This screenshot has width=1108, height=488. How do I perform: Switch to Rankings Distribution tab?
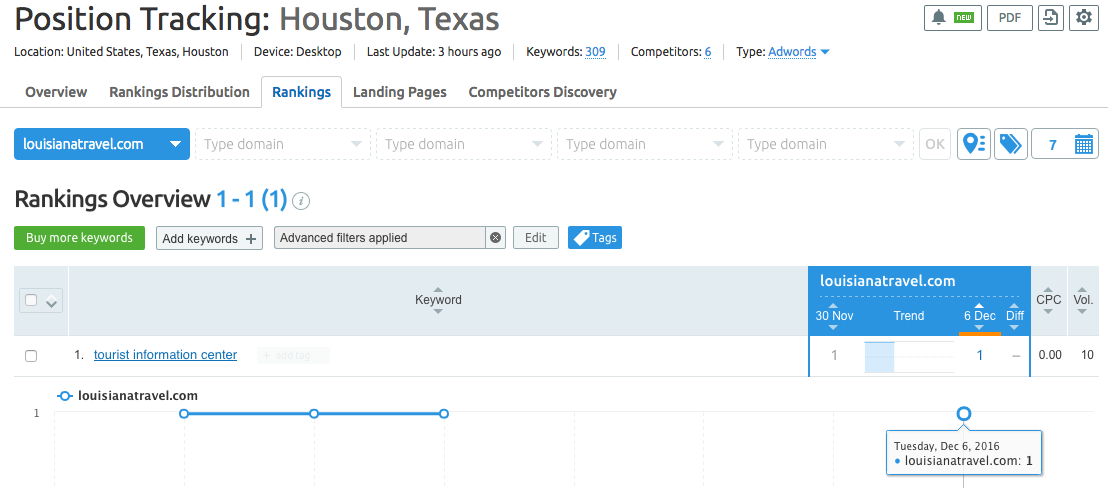click(179, 92)
